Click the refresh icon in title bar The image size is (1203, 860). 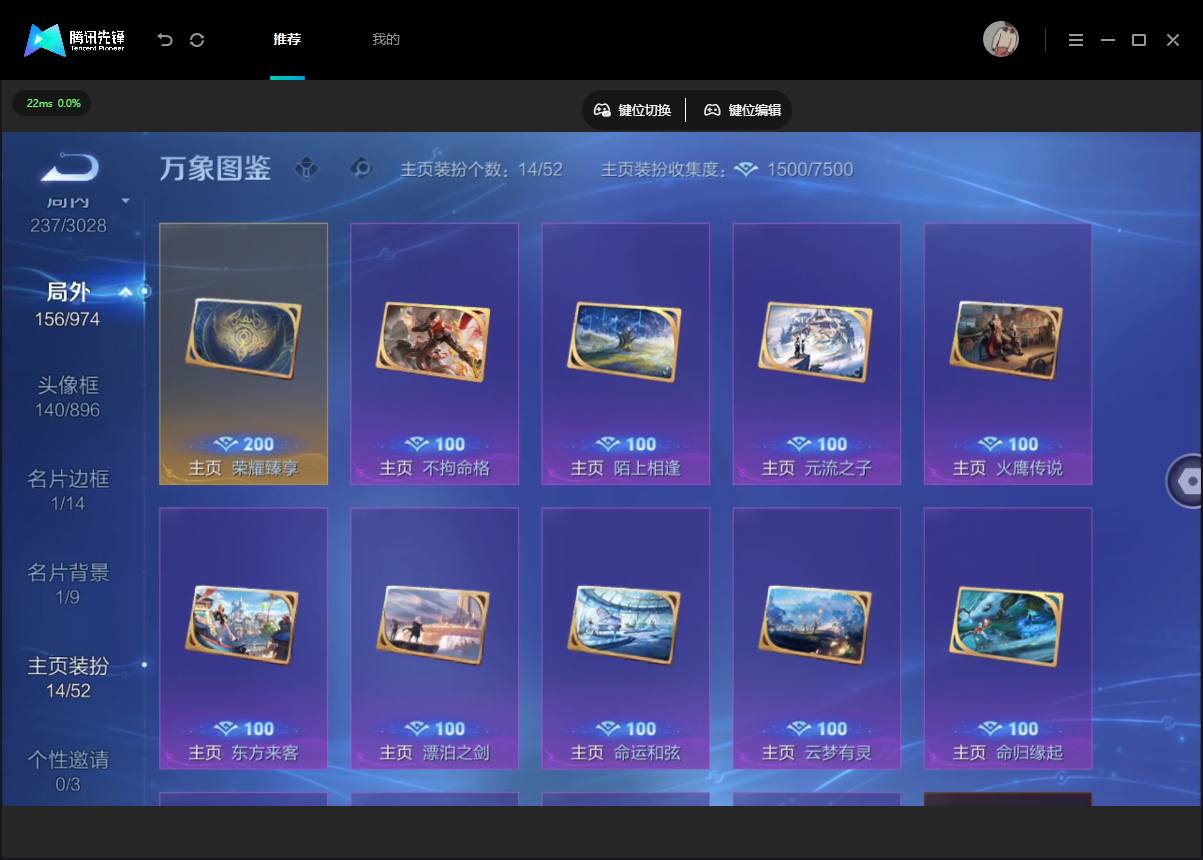[x=197, y=40]
